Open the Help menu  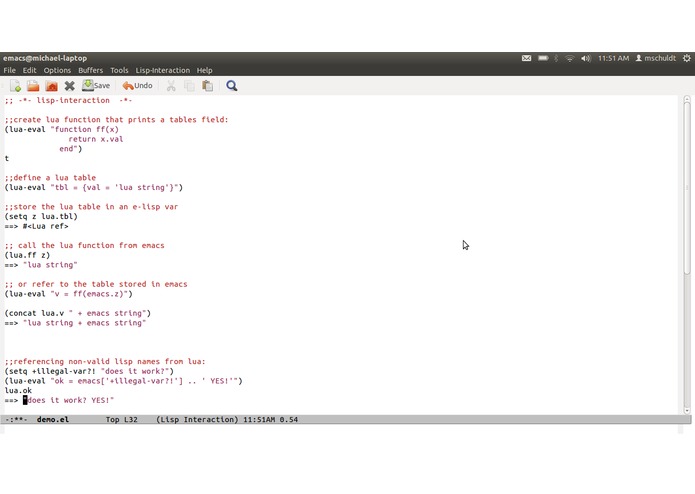pyautogui.click(x=204, y=70)
